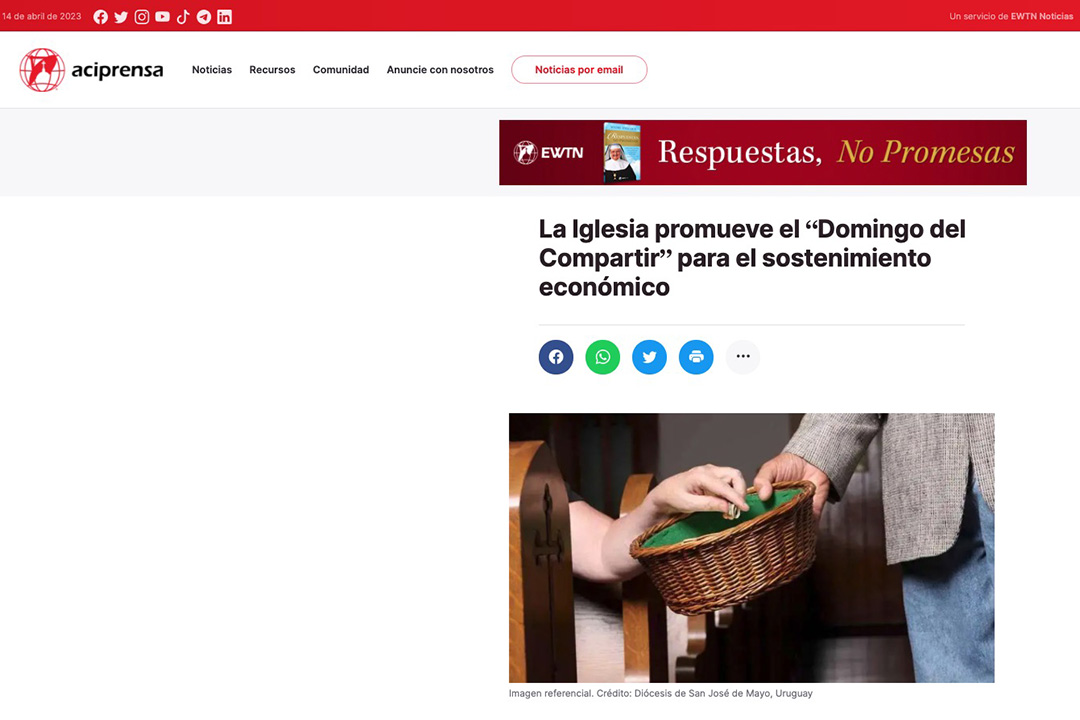Image resolution: width=1080 pixels, height=720 pixels.
Task: Share the article via the green WhatsApp button
Action: pyautogui.click(x=603, y=357)
